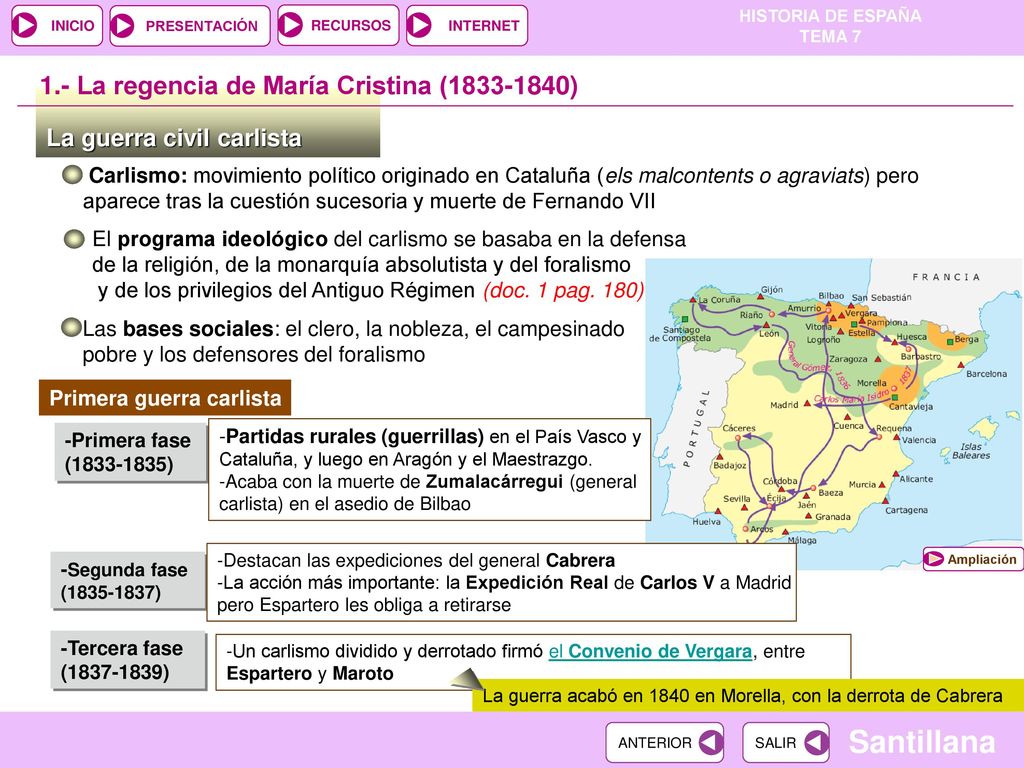1024x768 pixels.
Task: Click the 'Segunda fase (1835-1837)' label box
Action: [x=127, y=581]
